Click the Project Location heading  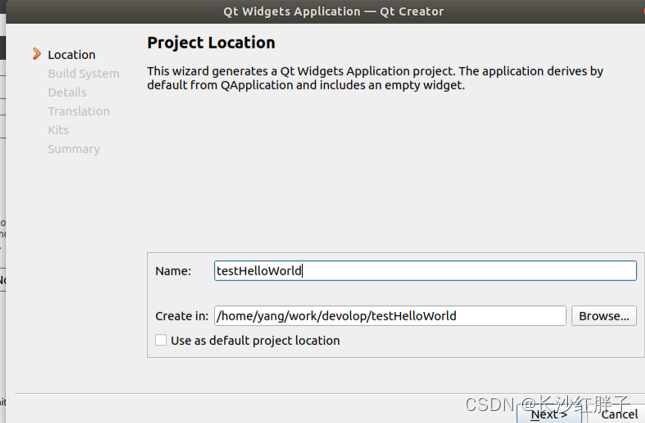tap(211, 43)
